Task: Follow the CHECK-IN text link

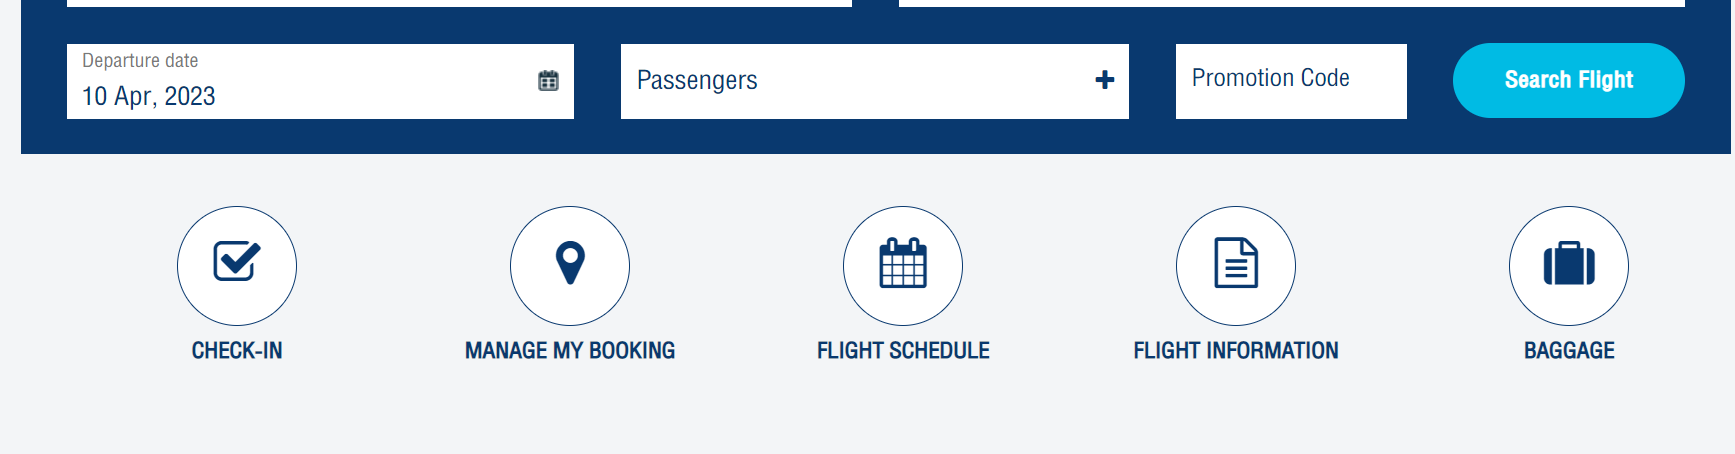Action: point(237,350)
